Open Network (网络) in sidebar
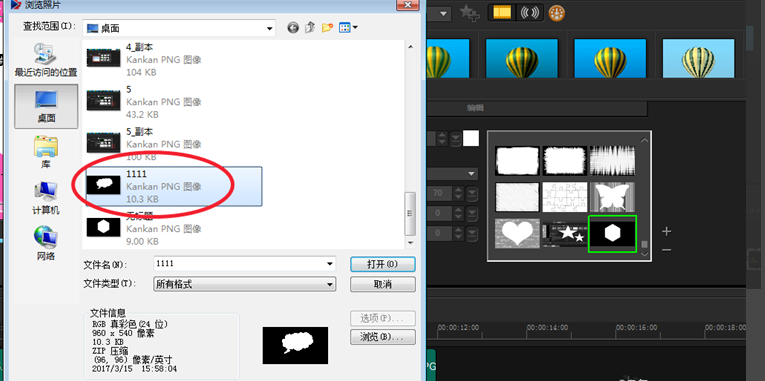The height and width of the screenshot is (381, 765). point(46,243)
